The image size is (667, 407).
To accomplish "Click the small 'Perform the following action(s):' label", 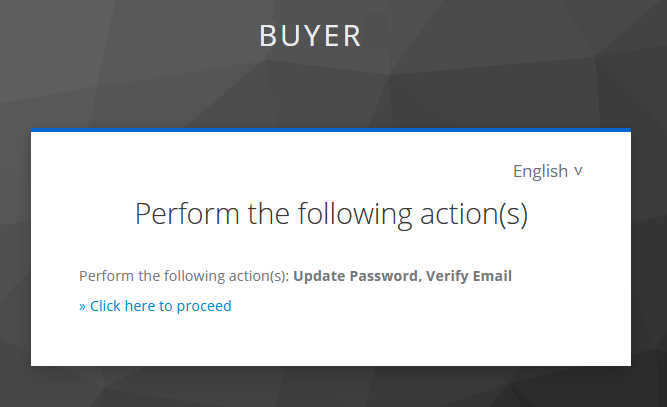I will coord(183,276).
